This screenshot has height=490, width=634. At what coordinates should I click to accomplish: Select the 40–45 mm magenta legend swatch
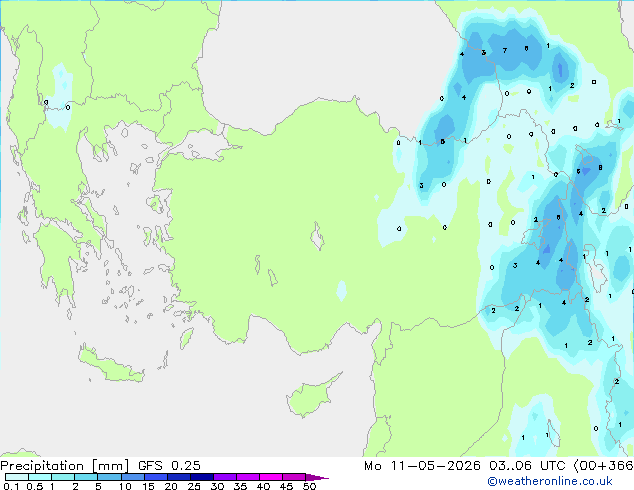(x=271, y=477)
